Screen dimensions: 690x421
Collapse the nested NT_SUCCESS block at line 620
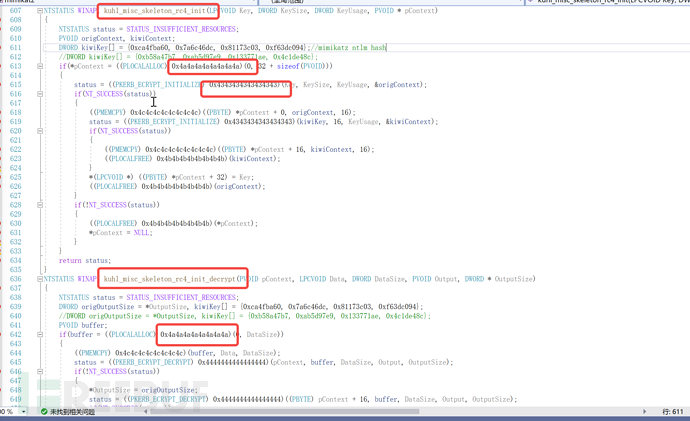point(40,131)
